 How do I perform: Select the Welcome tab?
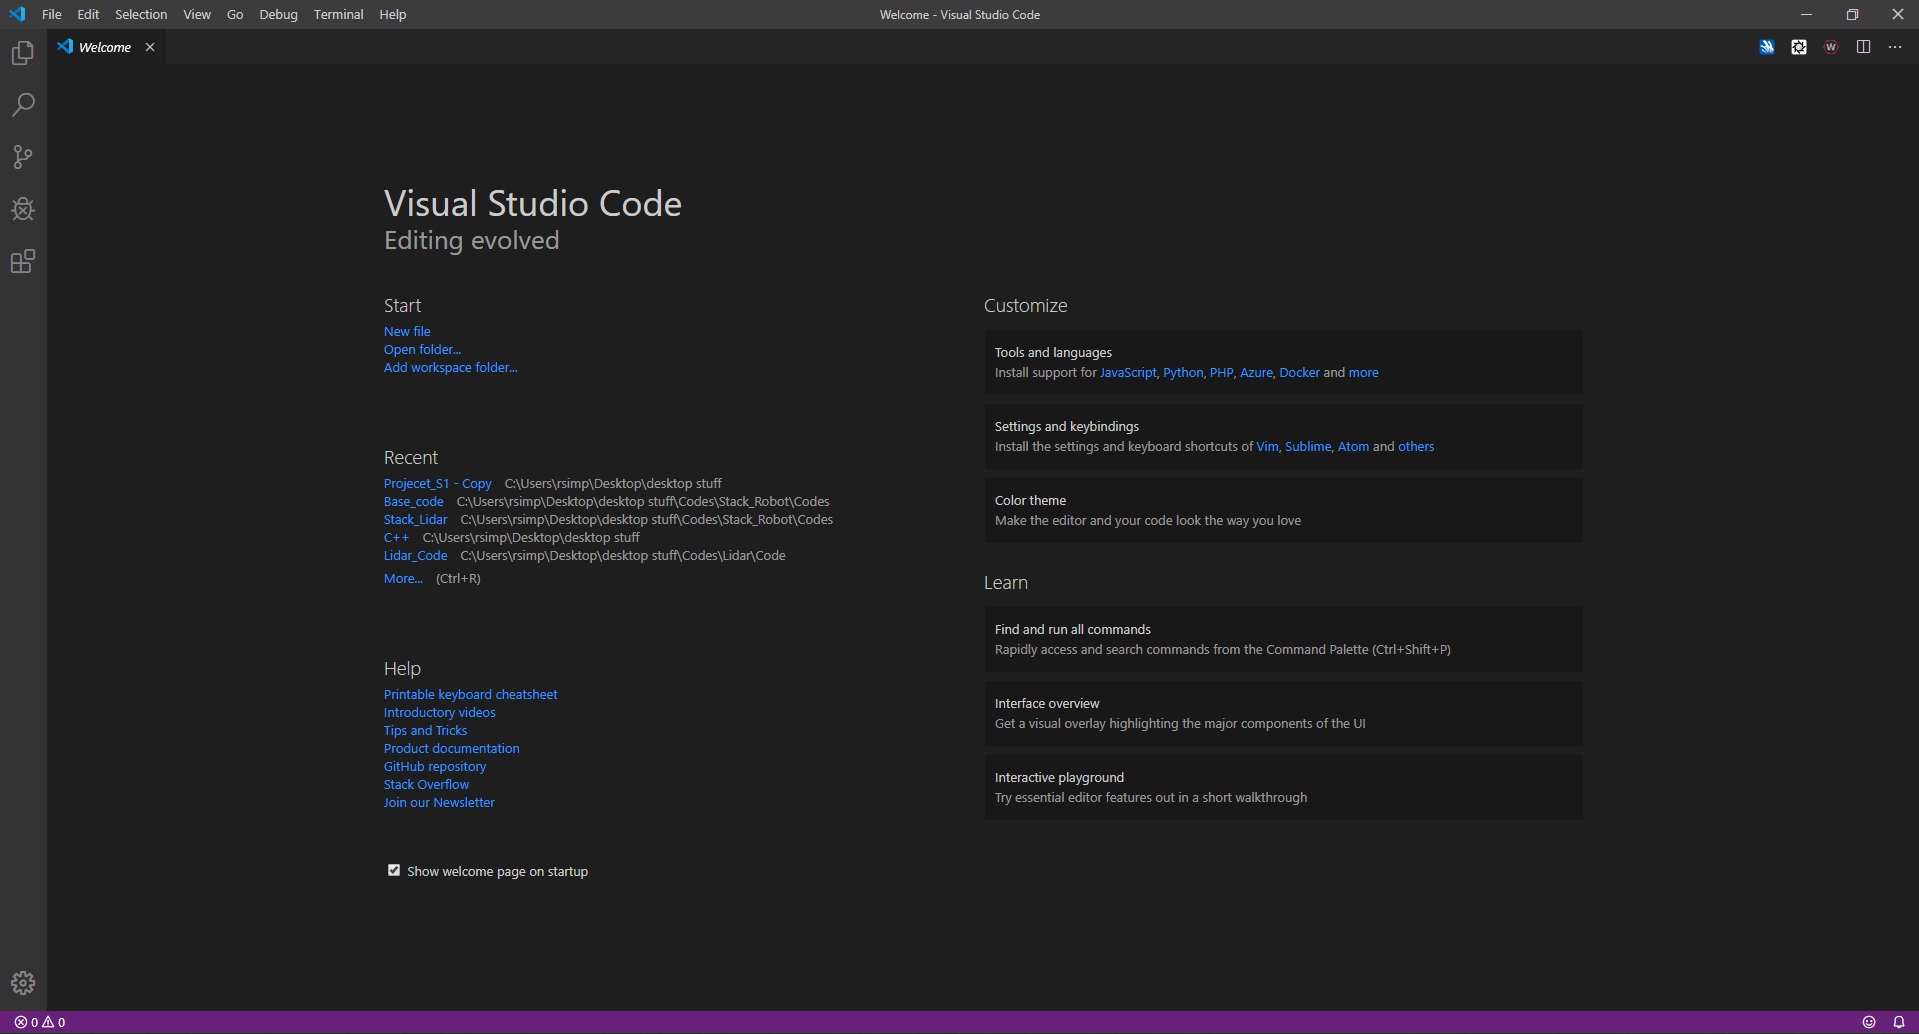coord(105,47)
